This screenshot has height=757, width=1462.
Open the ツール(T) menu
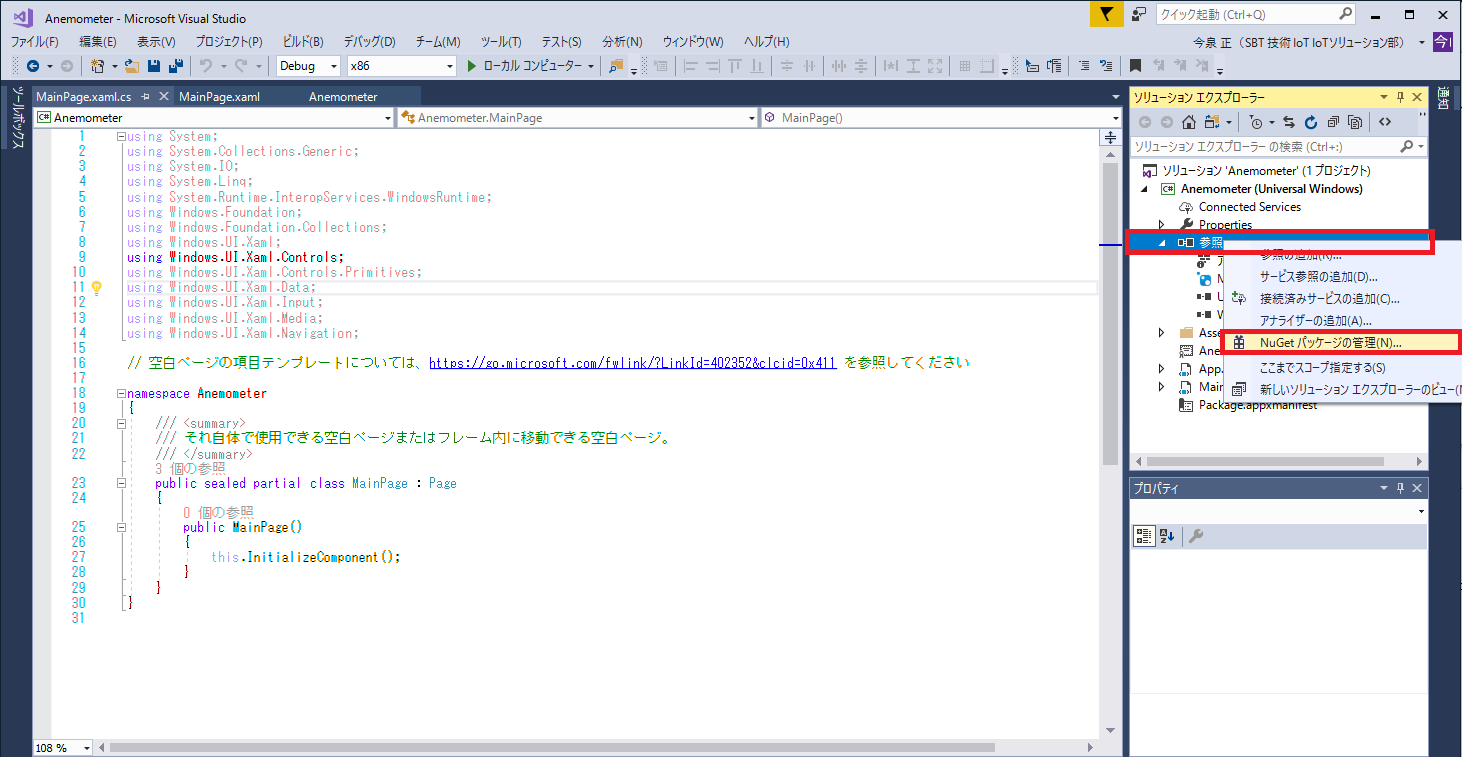tap(501, 41)
